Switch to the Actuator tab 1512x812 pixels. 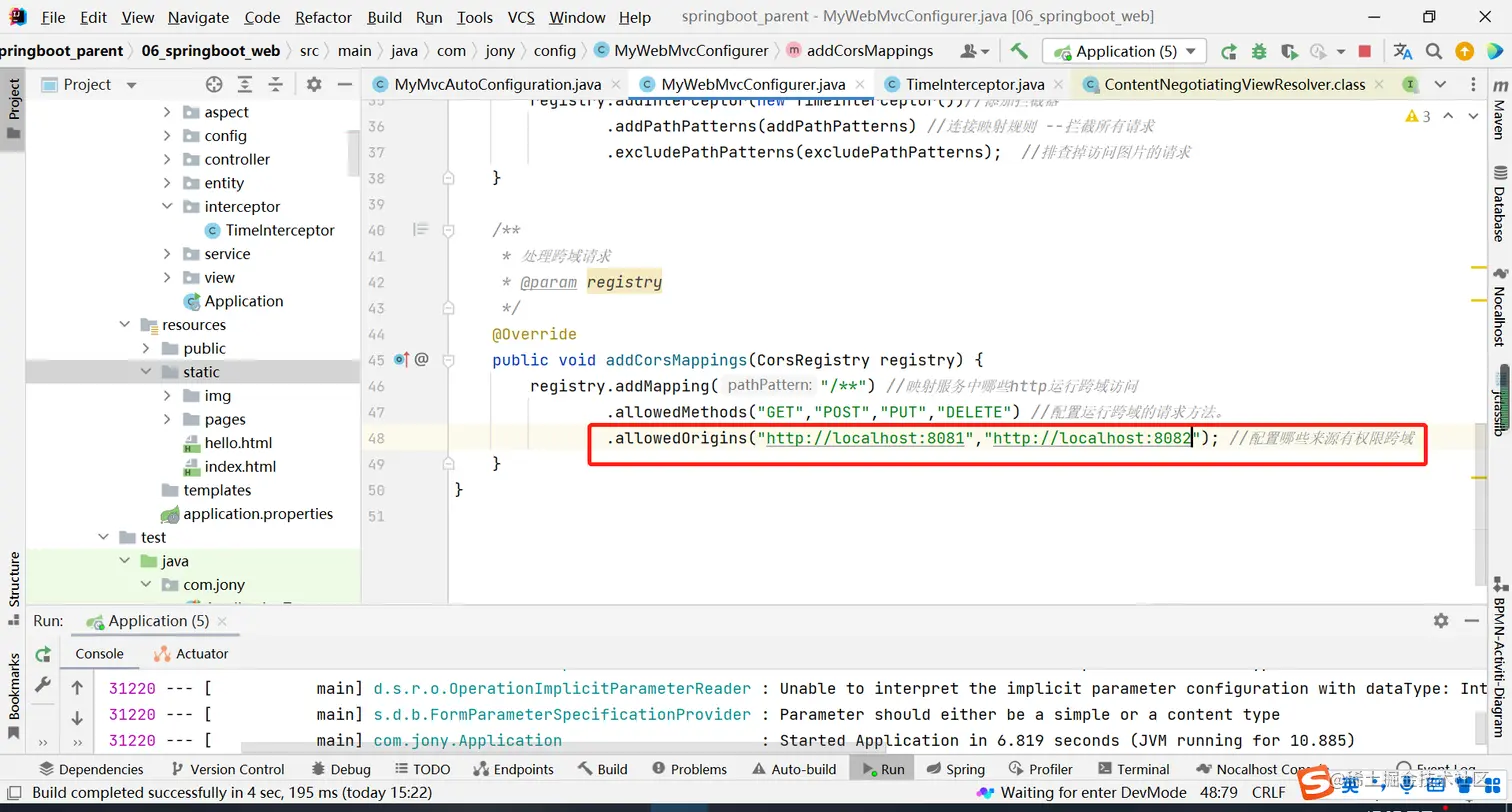191,654
